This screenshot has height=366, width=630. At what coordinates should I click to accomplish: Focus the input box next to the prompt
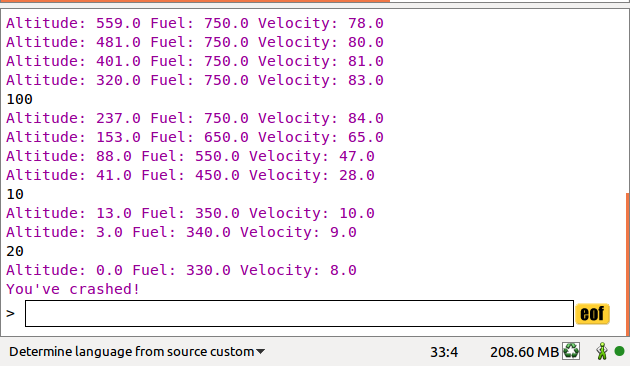tap(299, 313)
